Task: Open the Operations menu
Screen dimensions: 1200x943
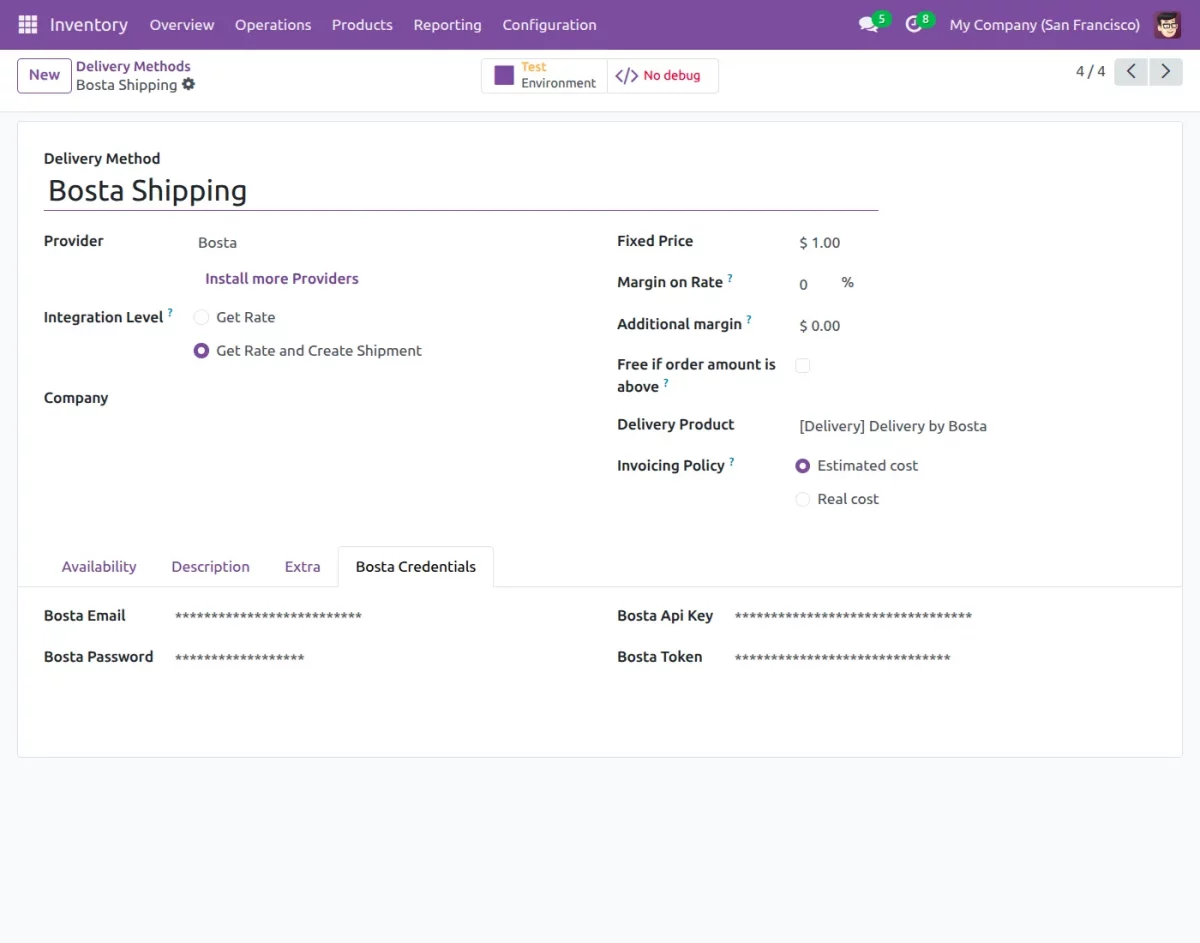Action: pyautogui.click(x=273, y=25)
